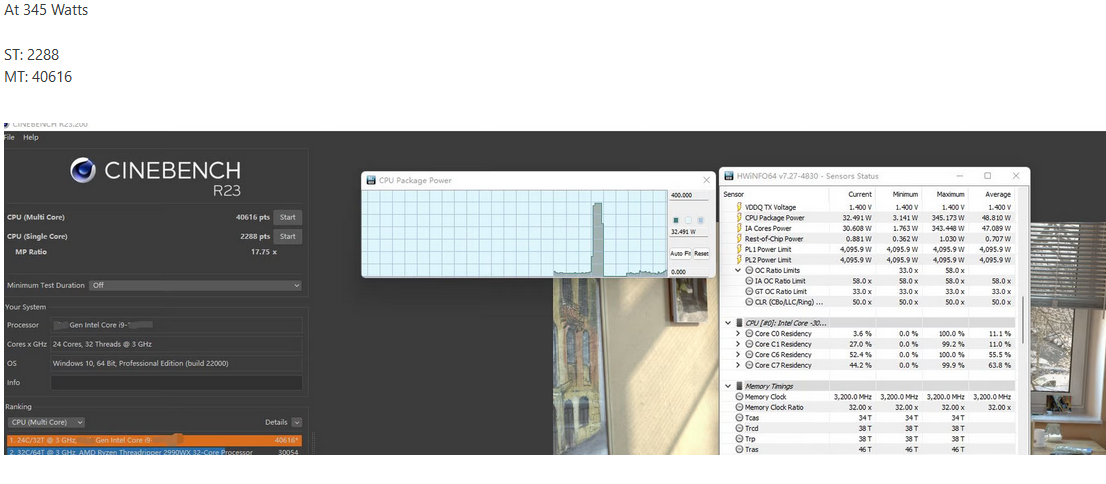Click the CPU Package Power window icon
1106x484 pixels.
(371, 181)
